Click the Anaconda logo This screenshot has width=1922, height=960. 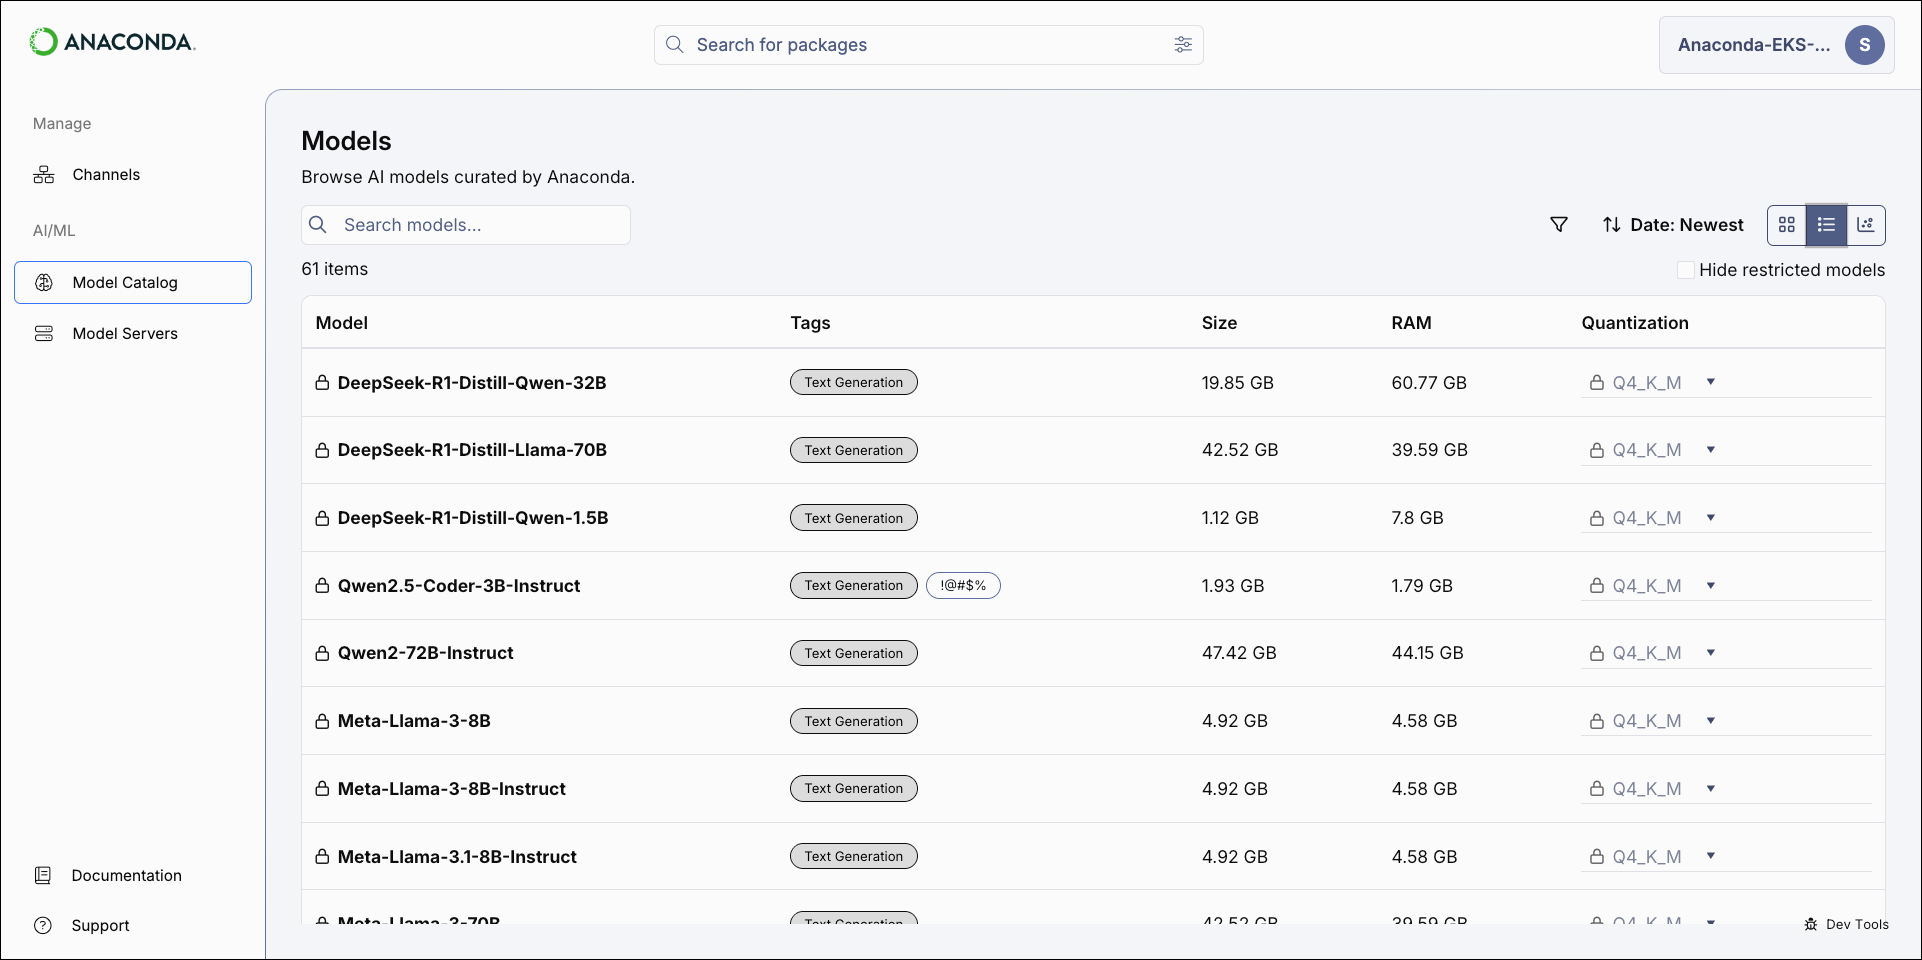pyautogui.click(x=112, y=42)
